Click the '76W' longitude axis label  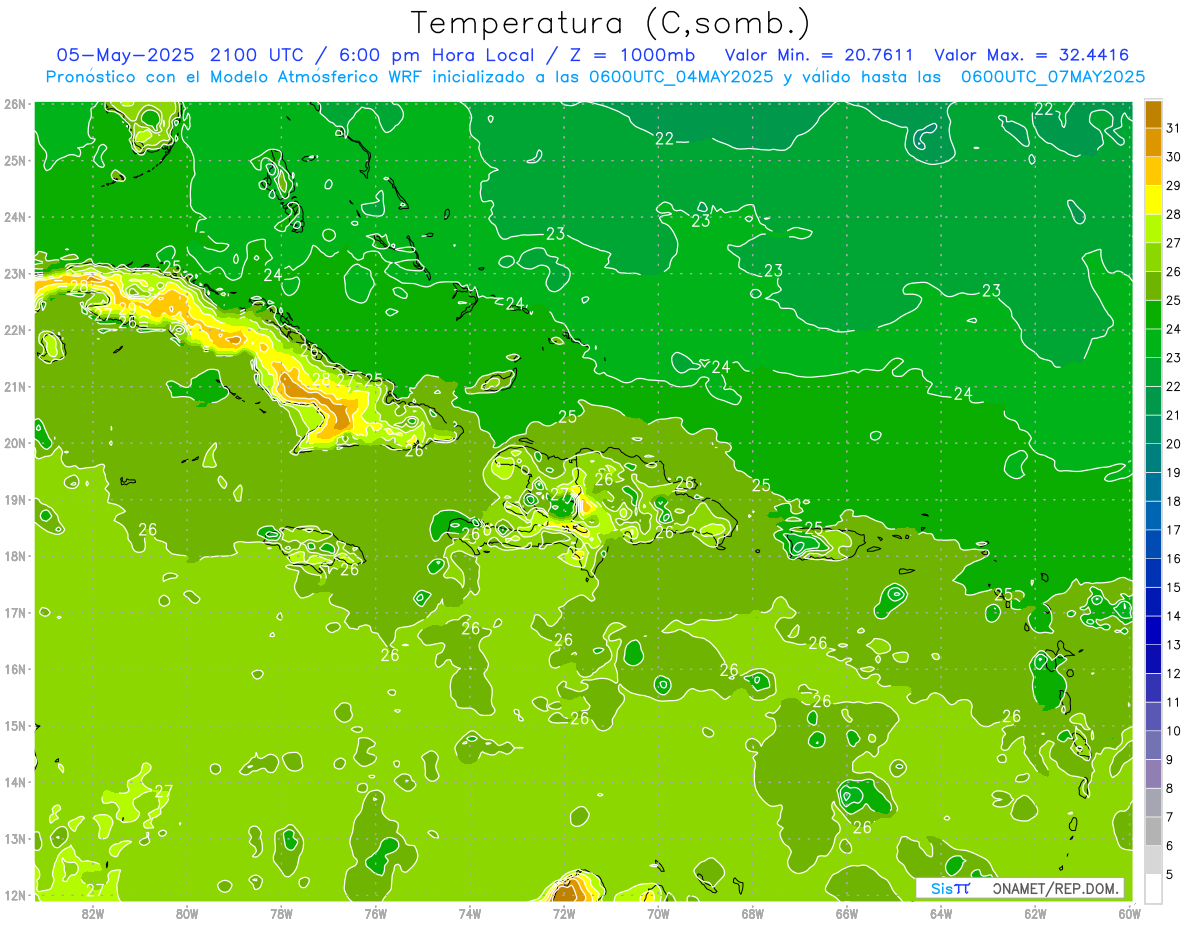tap(376, 913)
